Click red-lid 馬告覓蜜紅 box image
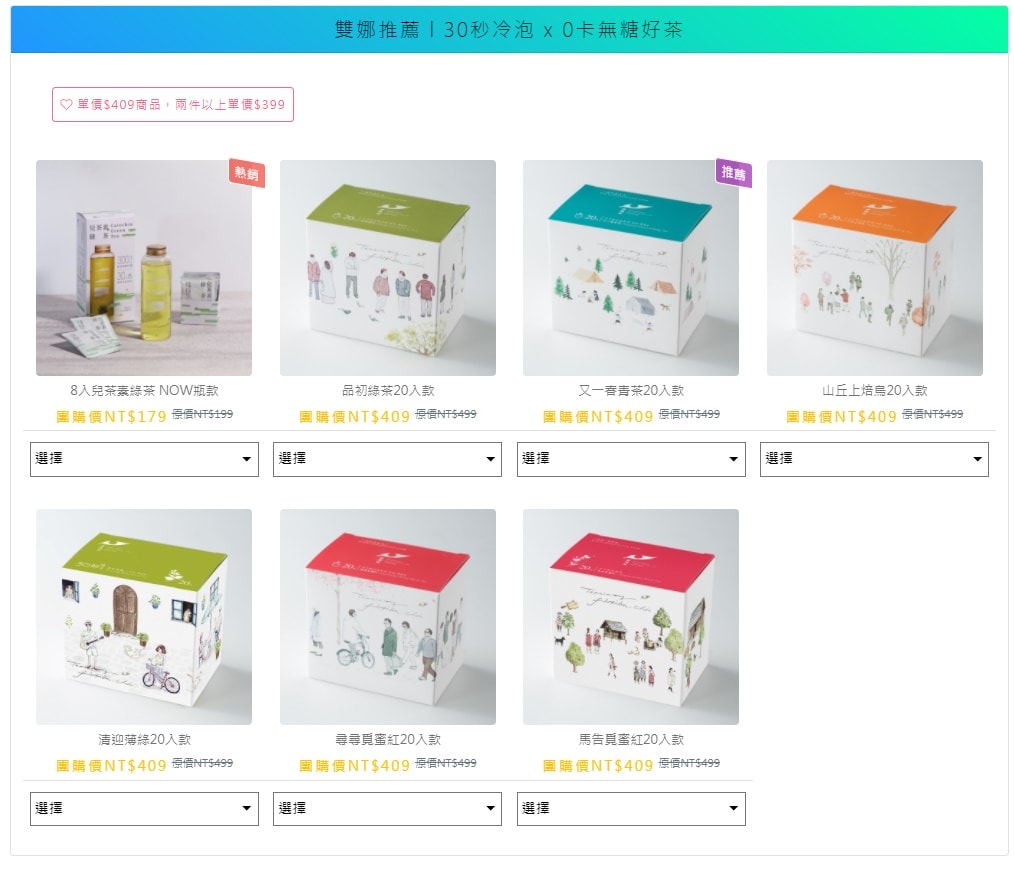The image size is (1014, 870). point(631,617)
